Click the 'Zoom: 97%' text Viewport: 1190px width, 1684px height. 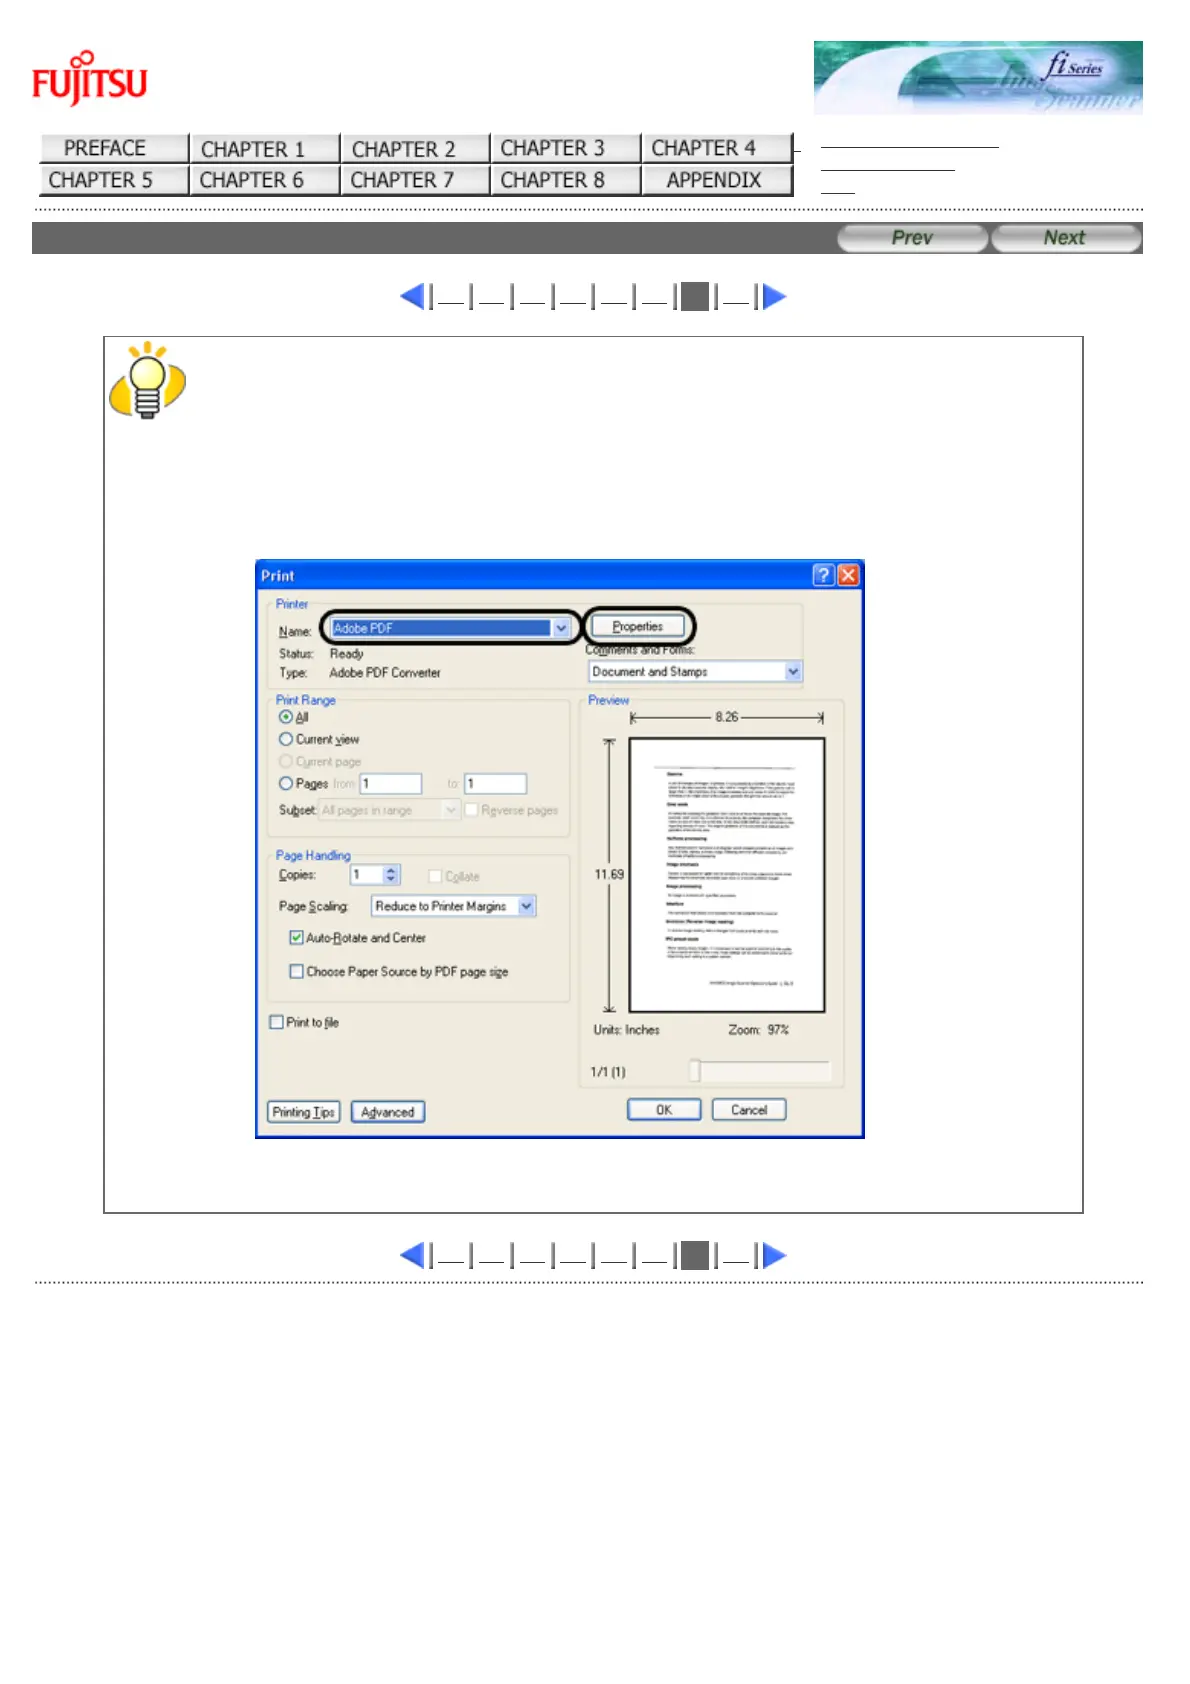point(759,1030)
